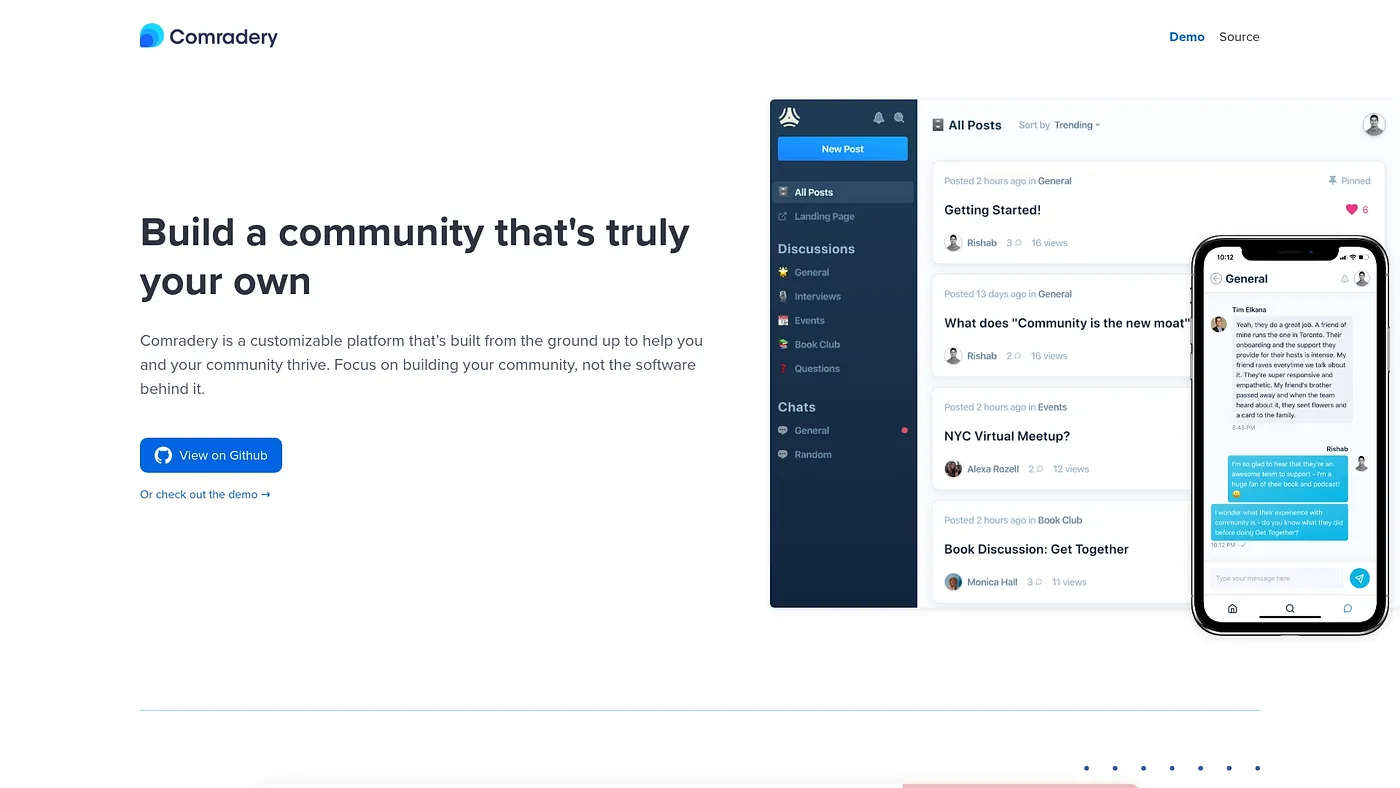Select All Posts in the sidebar
The image size is (1400, 788).
(x=843, y=192)
